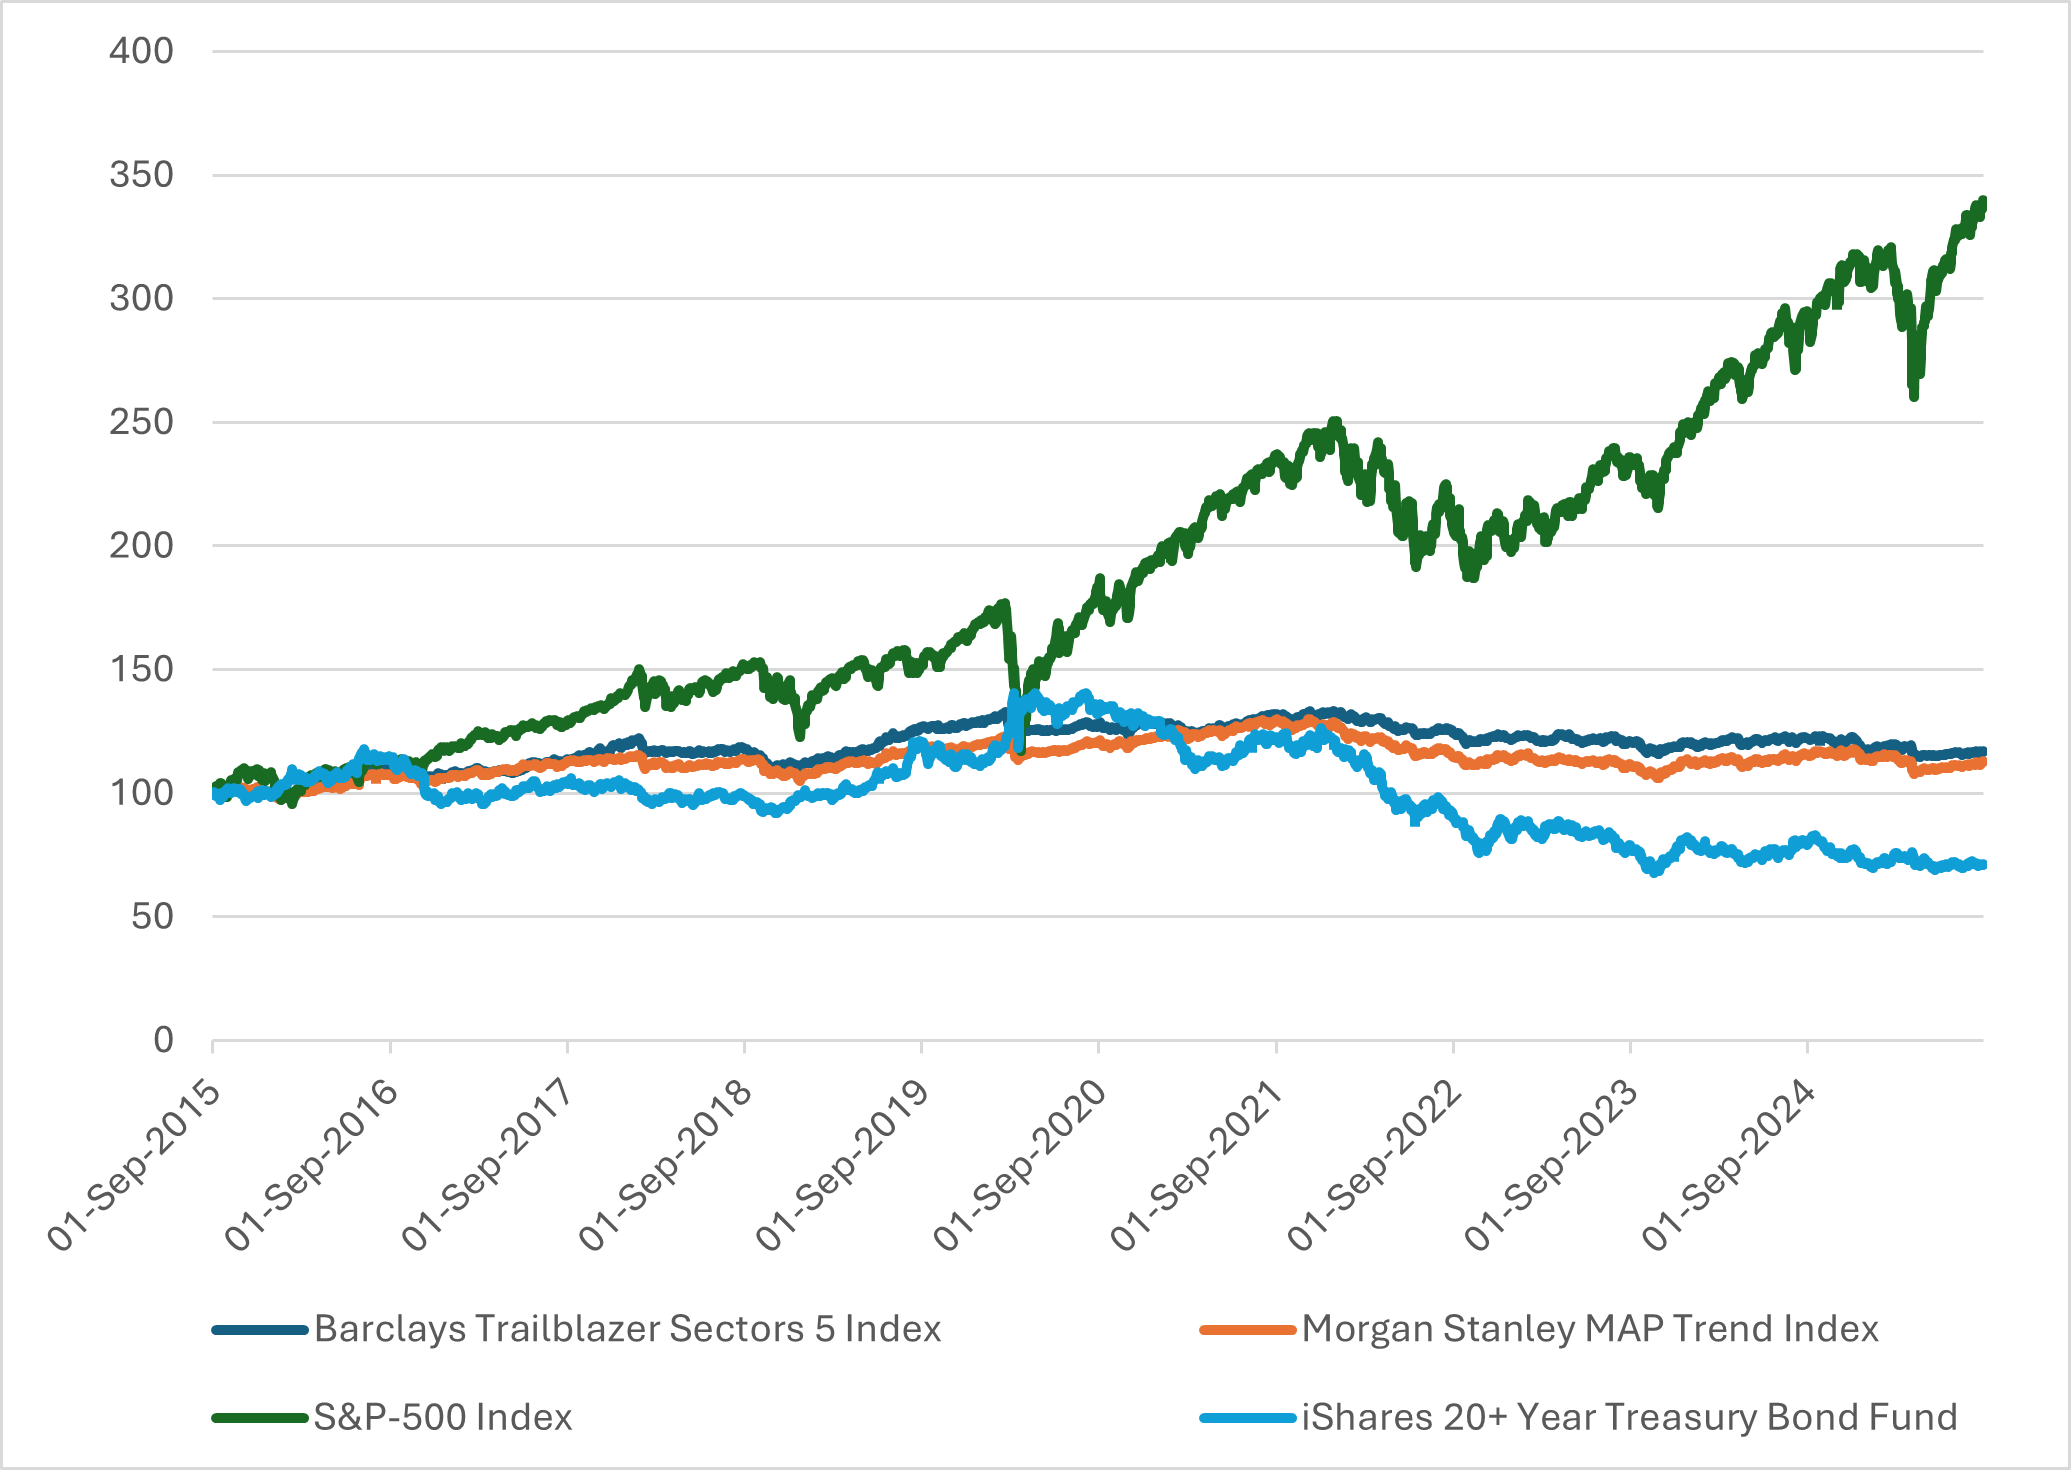This screenshot has width=2071, height=1470.
Task: Click the 150 y-axis label
Action: coord(141,669)
